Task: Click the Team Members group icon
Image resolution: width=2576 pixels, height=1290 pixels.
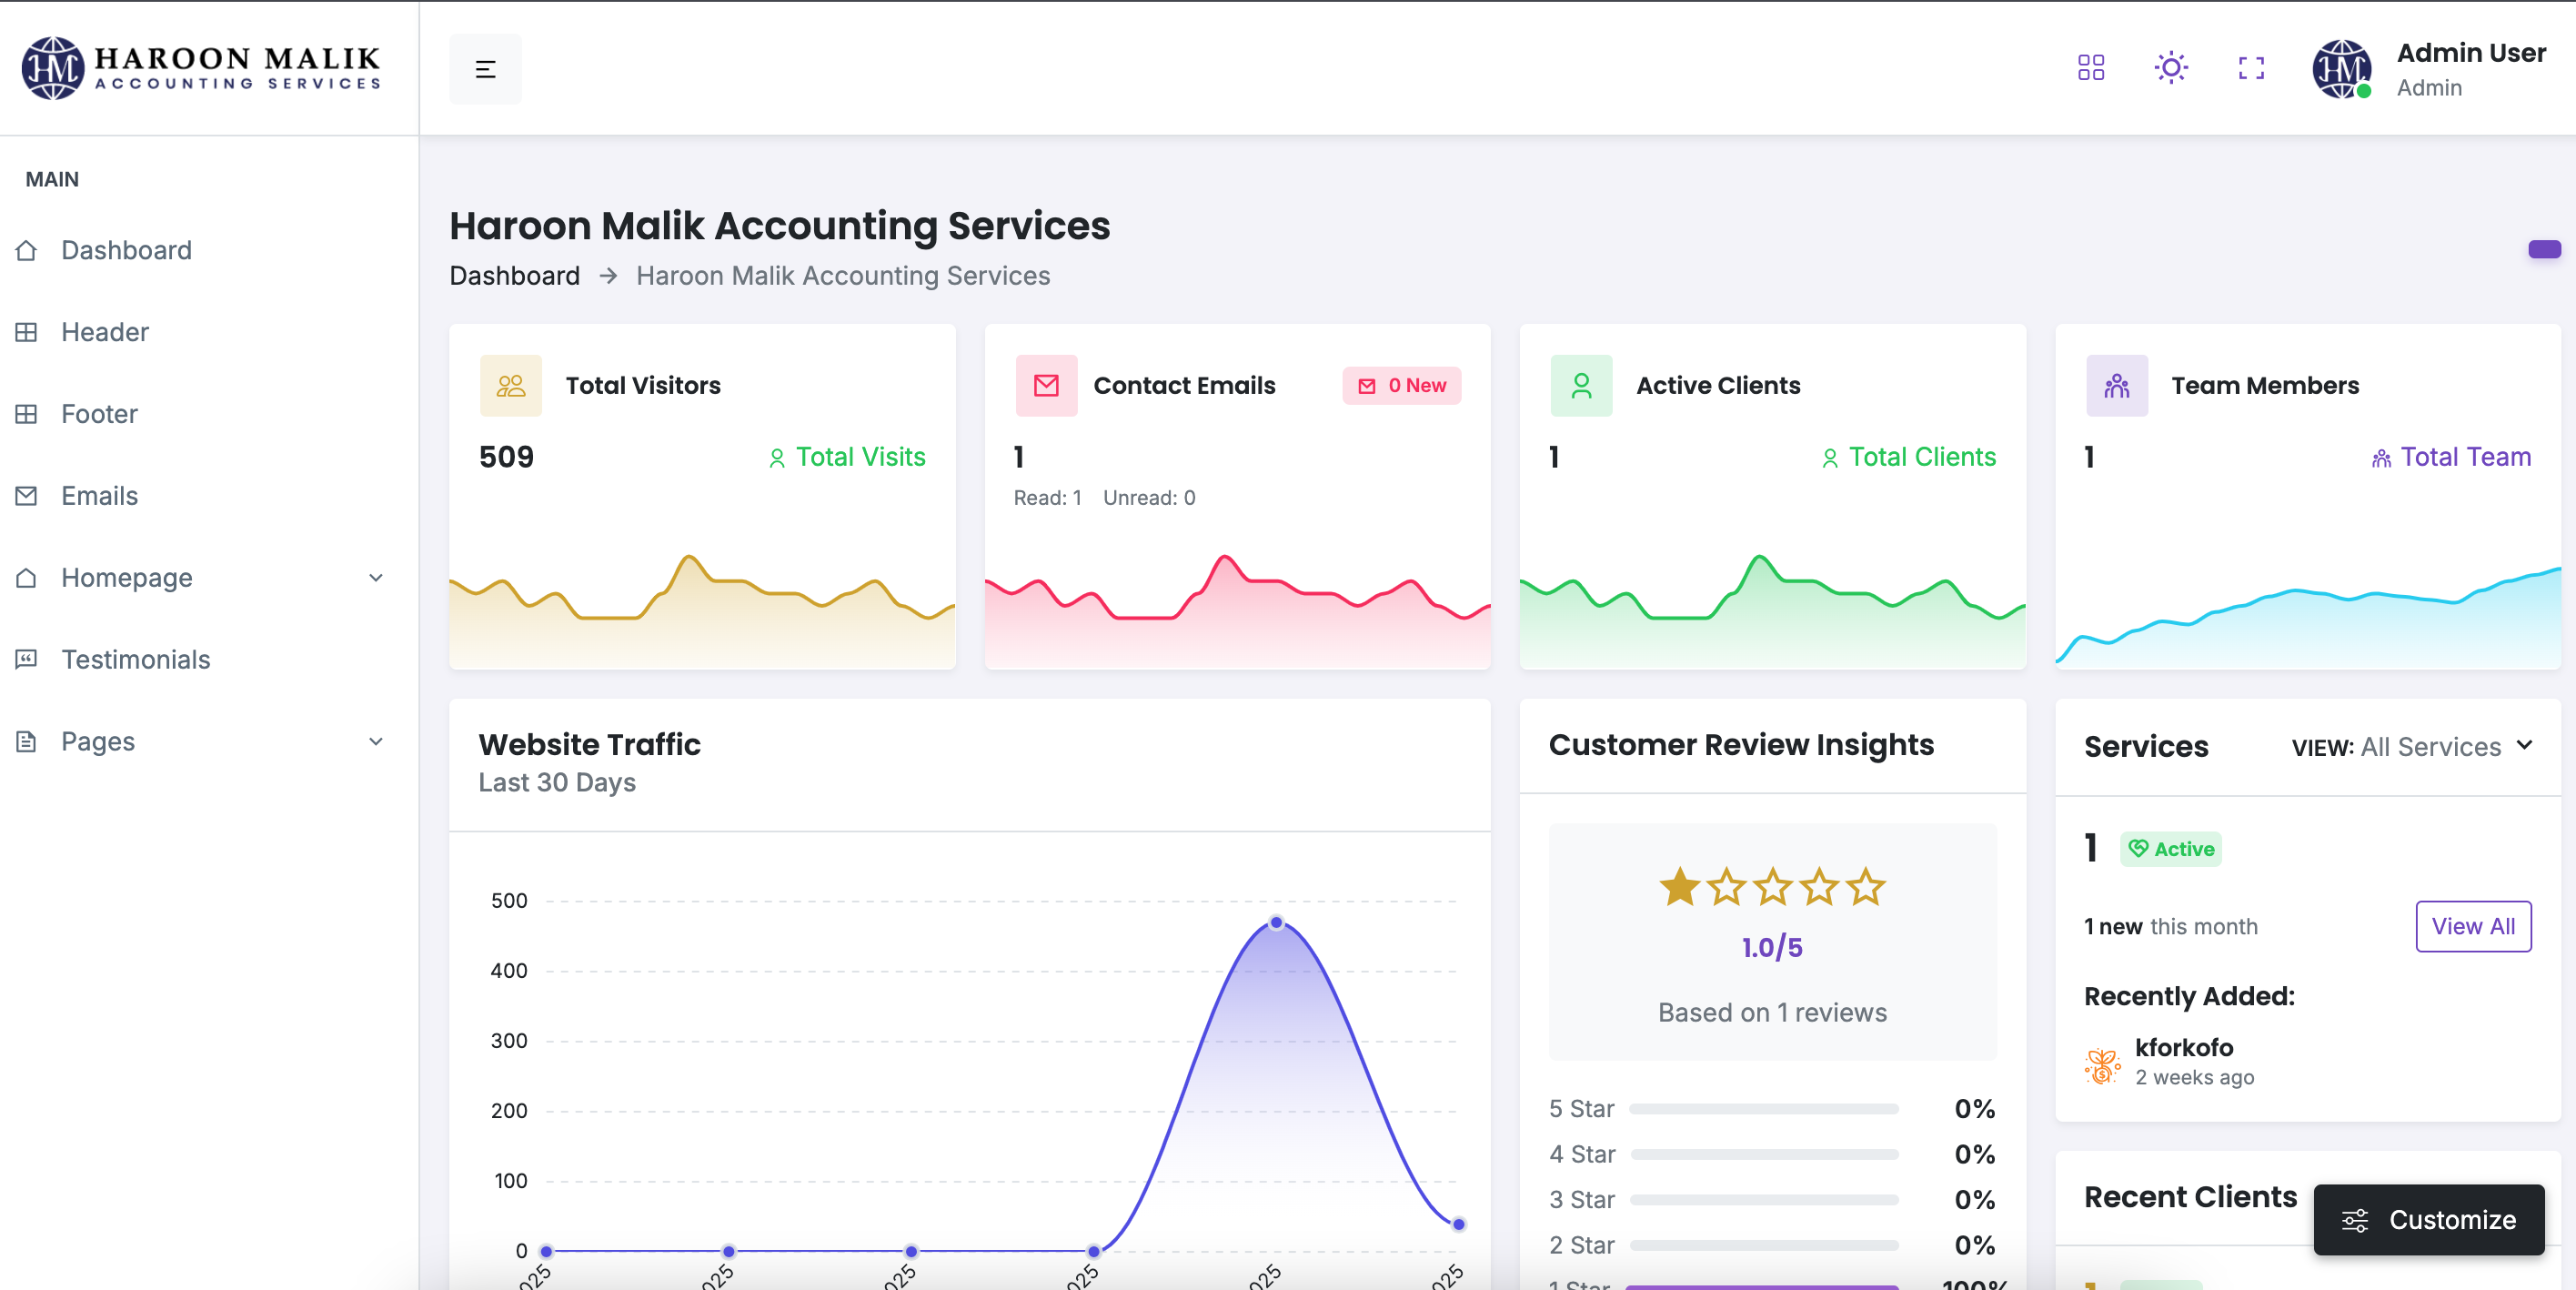Action: 2116,385
